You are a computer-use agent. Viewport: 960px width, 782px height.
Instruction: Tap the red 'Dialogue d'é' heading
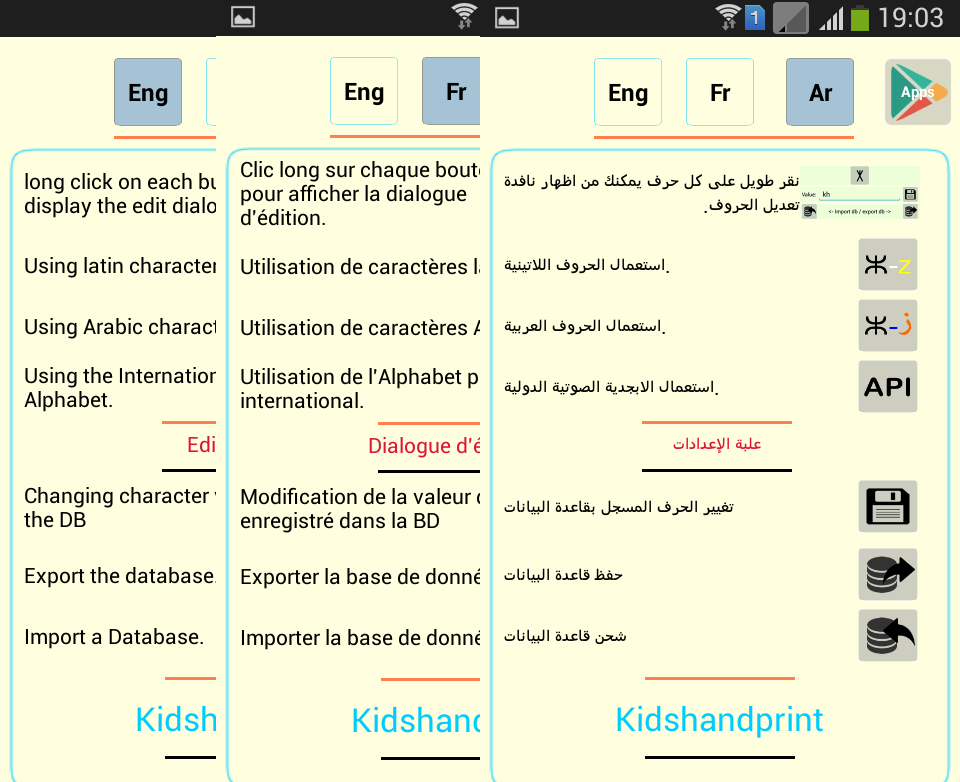tap(424, 445)
